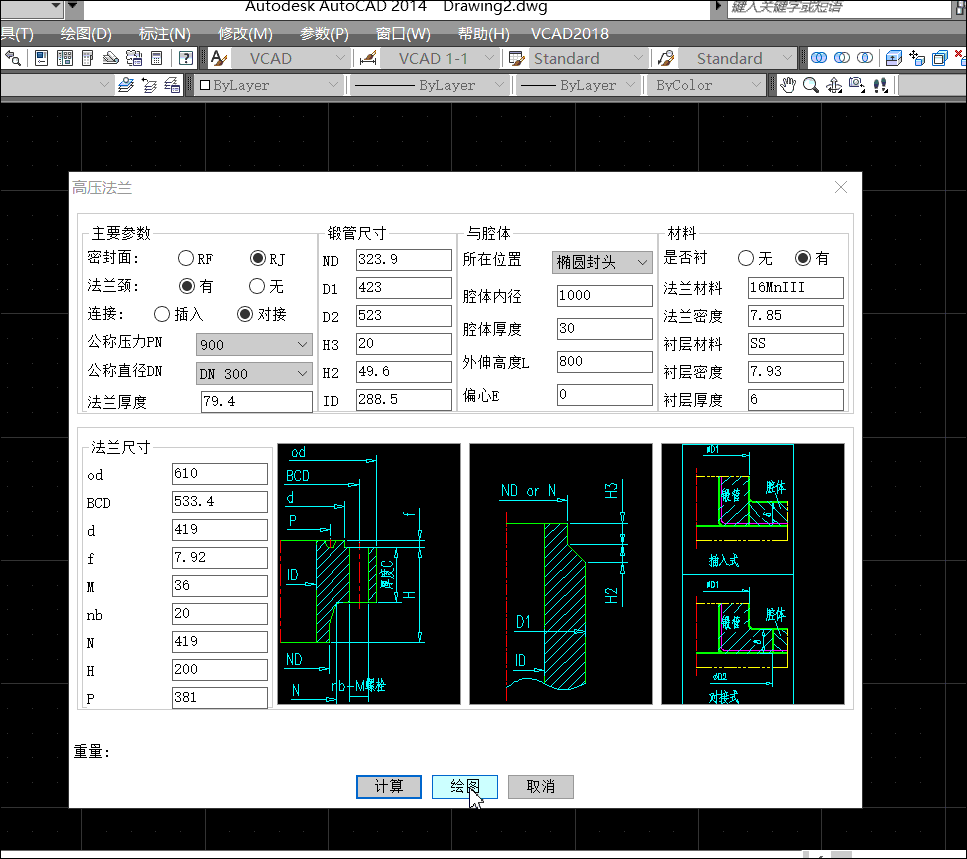Select the Pan hand tool
This screenshot has height=859, width=967.
[x=788, y=85]
